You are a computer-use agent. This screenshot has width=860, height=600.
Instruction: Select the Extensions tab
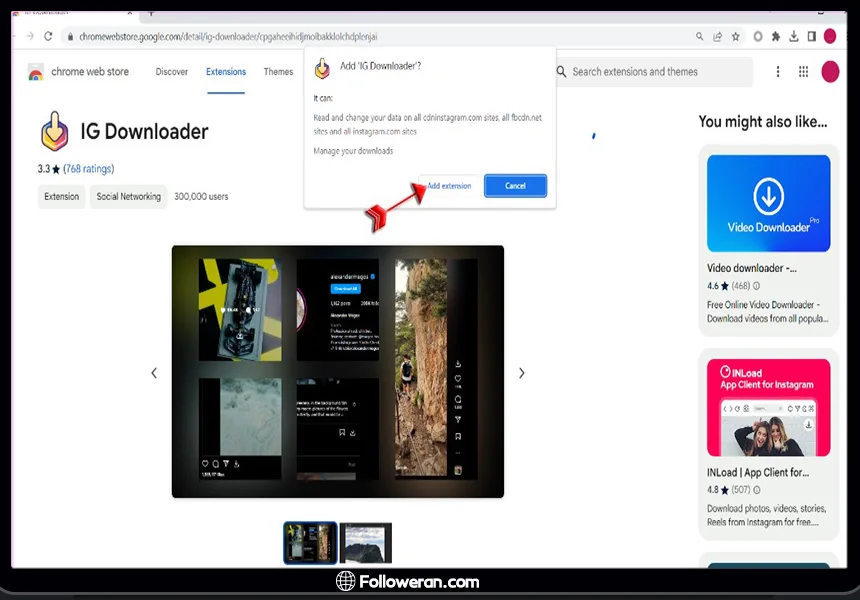point(226,72)
